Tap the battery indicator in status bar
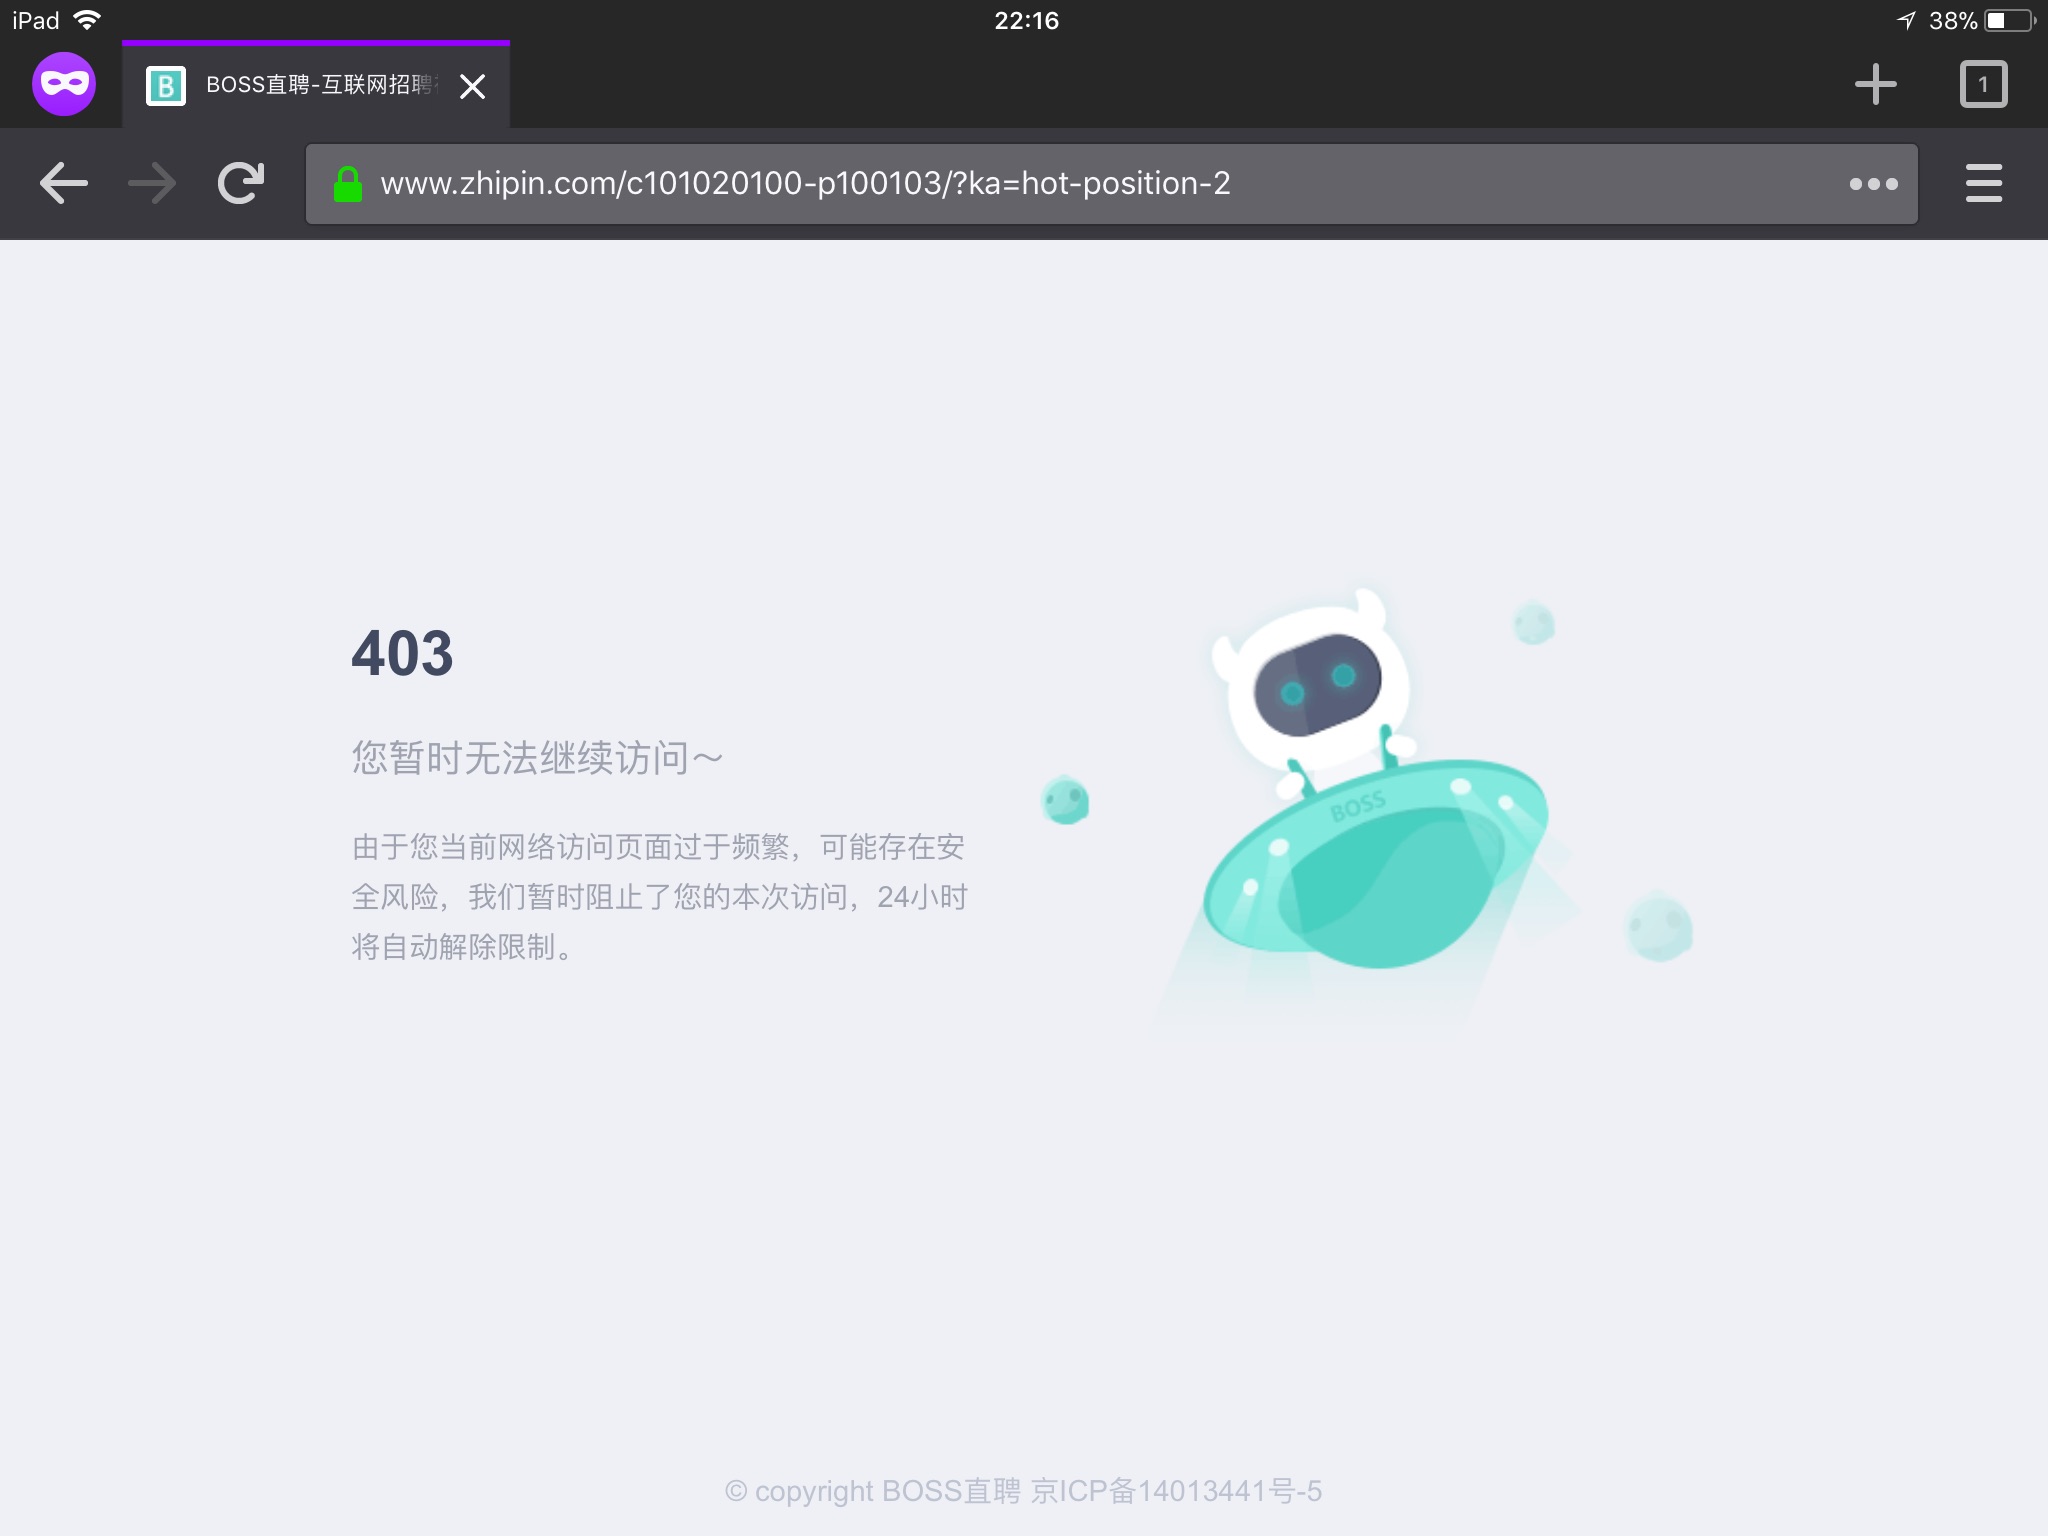Image resolution: width=2048 pixels, height=1536 pixels. (x=2010, y=20)
